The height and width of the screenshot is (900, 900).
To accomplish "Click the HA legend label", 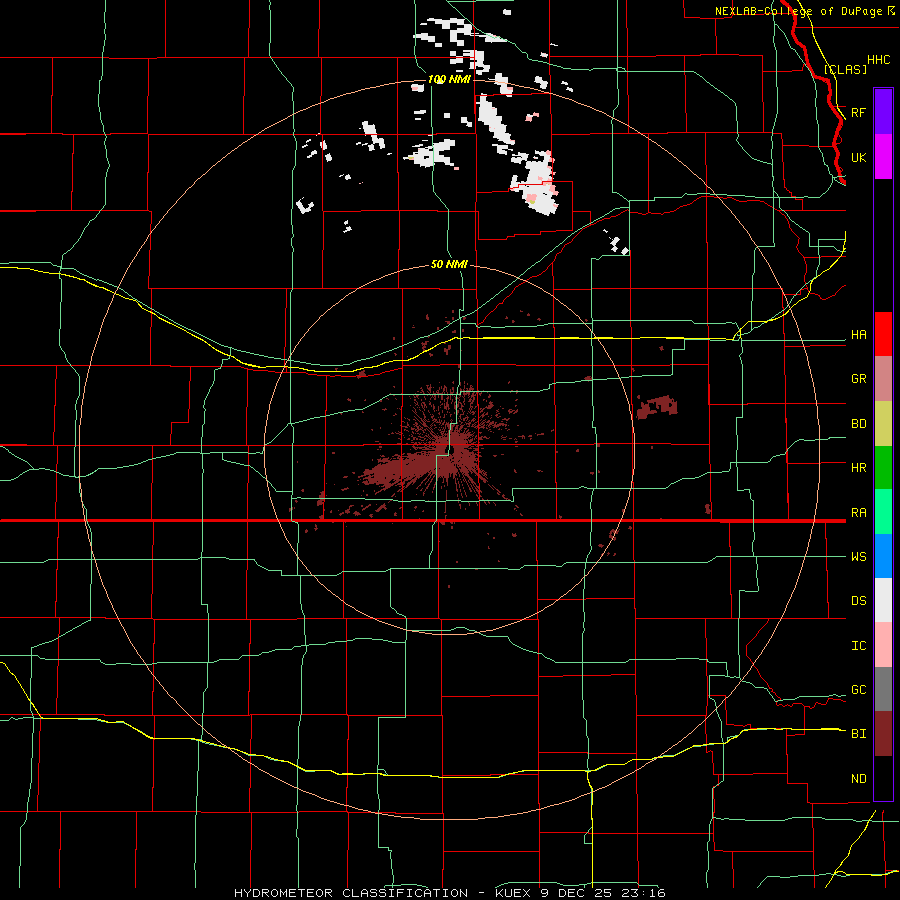I will (859, 335).
